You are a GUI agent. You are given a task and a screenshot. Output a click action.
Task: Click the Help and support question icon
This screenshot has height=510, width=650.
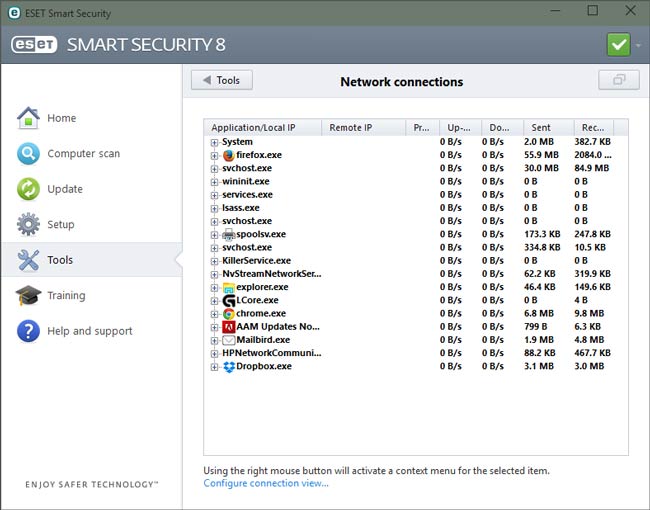tap(28, 331)
